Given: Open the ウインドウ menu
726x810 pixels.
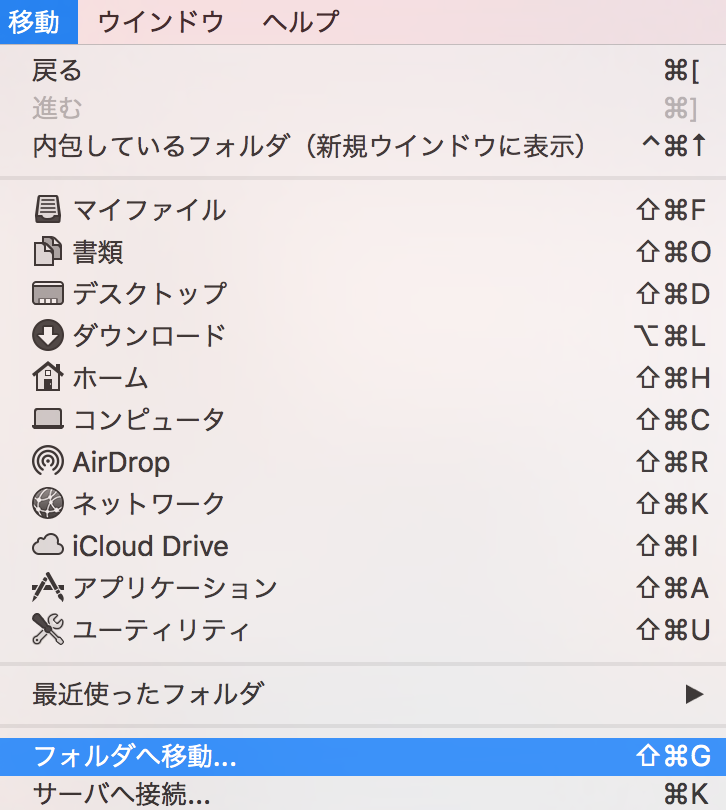Looking at the screenshot, I should click(160, 21).
